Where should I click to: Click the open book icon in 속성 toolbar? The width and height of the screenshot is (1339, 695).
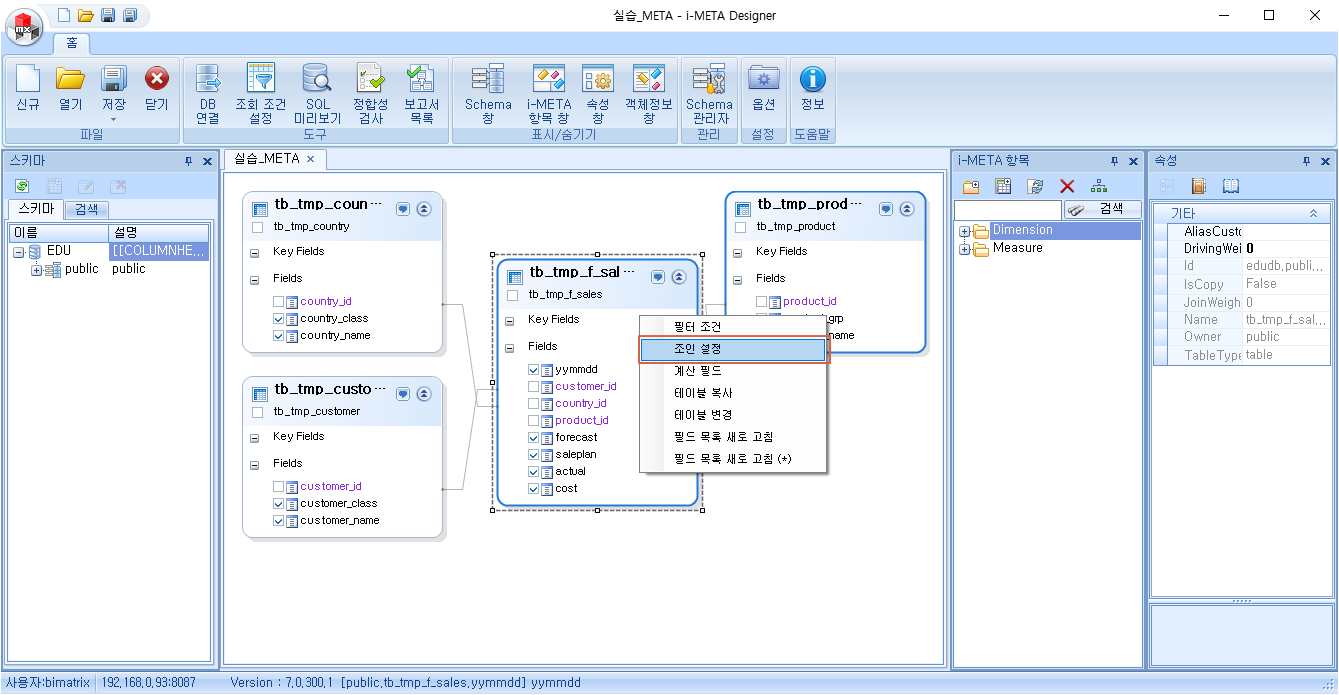[x=1231, y=186]
